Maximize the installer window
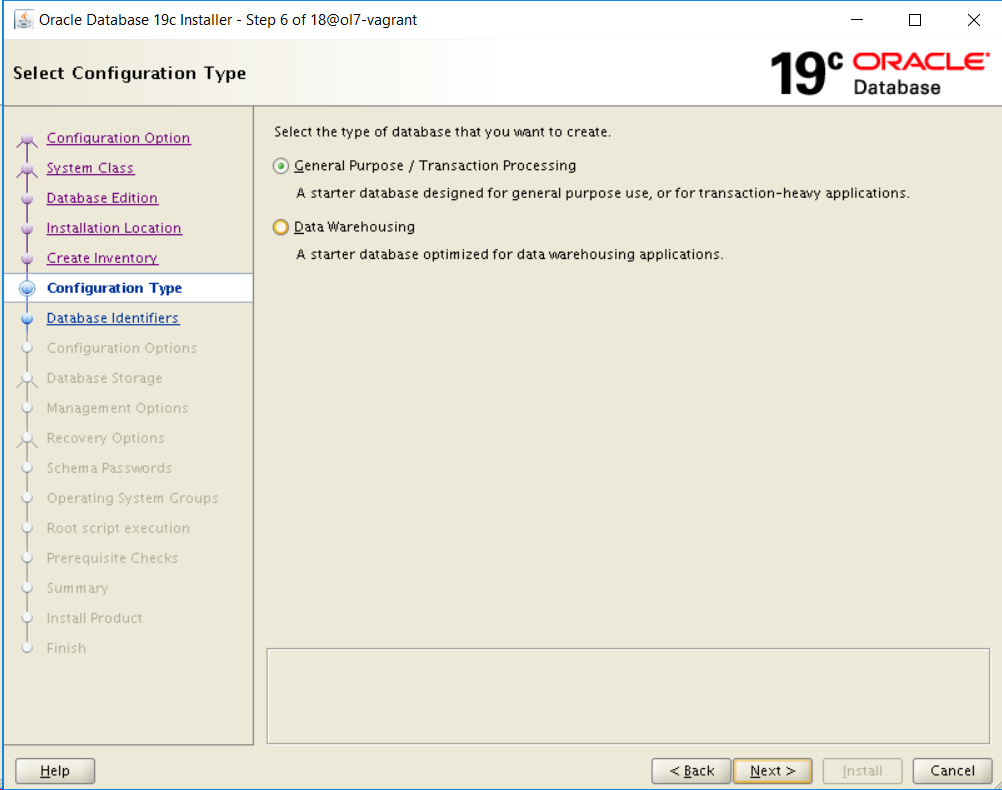Viewport: 1002px width, 790px height. [x=915, y=20]
